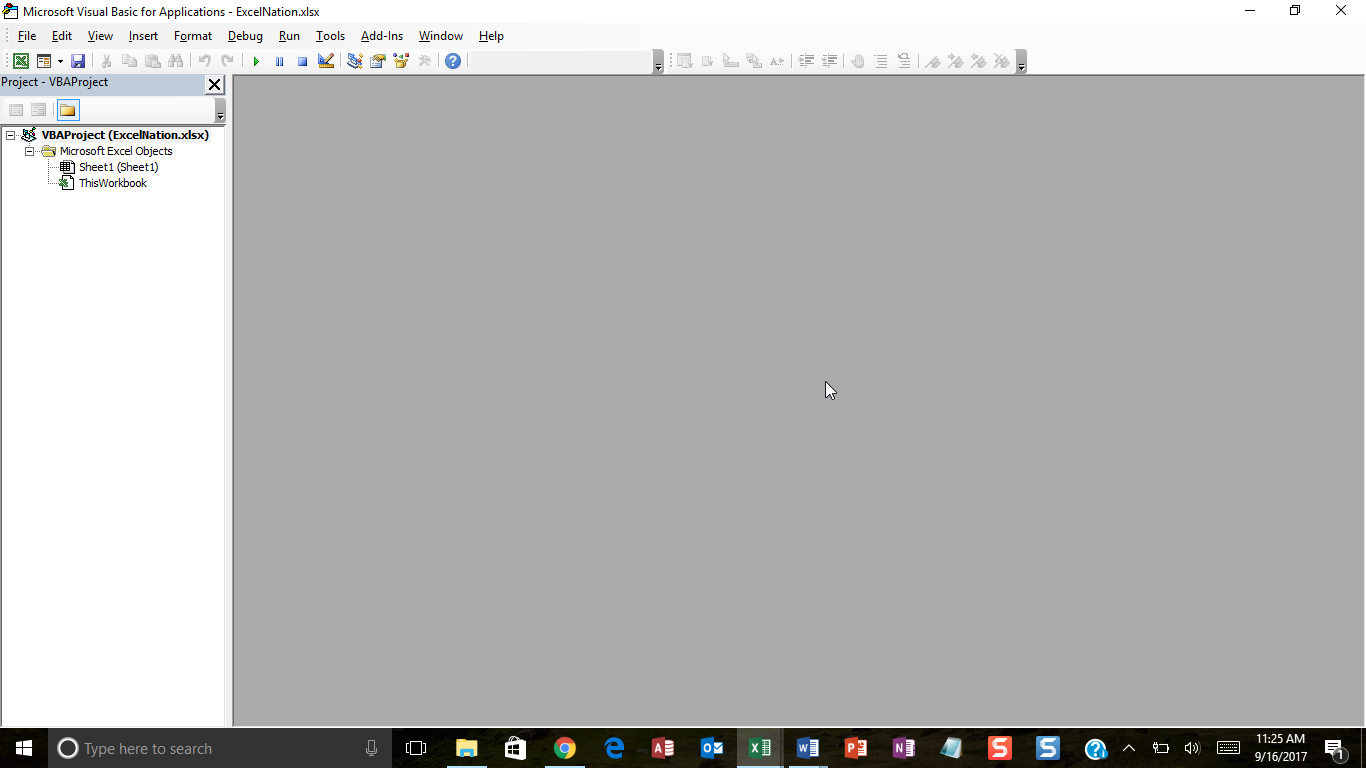This screenshot has width=1366, height=768.
Task: Toggle Breakpoint hand icon
Action: coord(858,61)
